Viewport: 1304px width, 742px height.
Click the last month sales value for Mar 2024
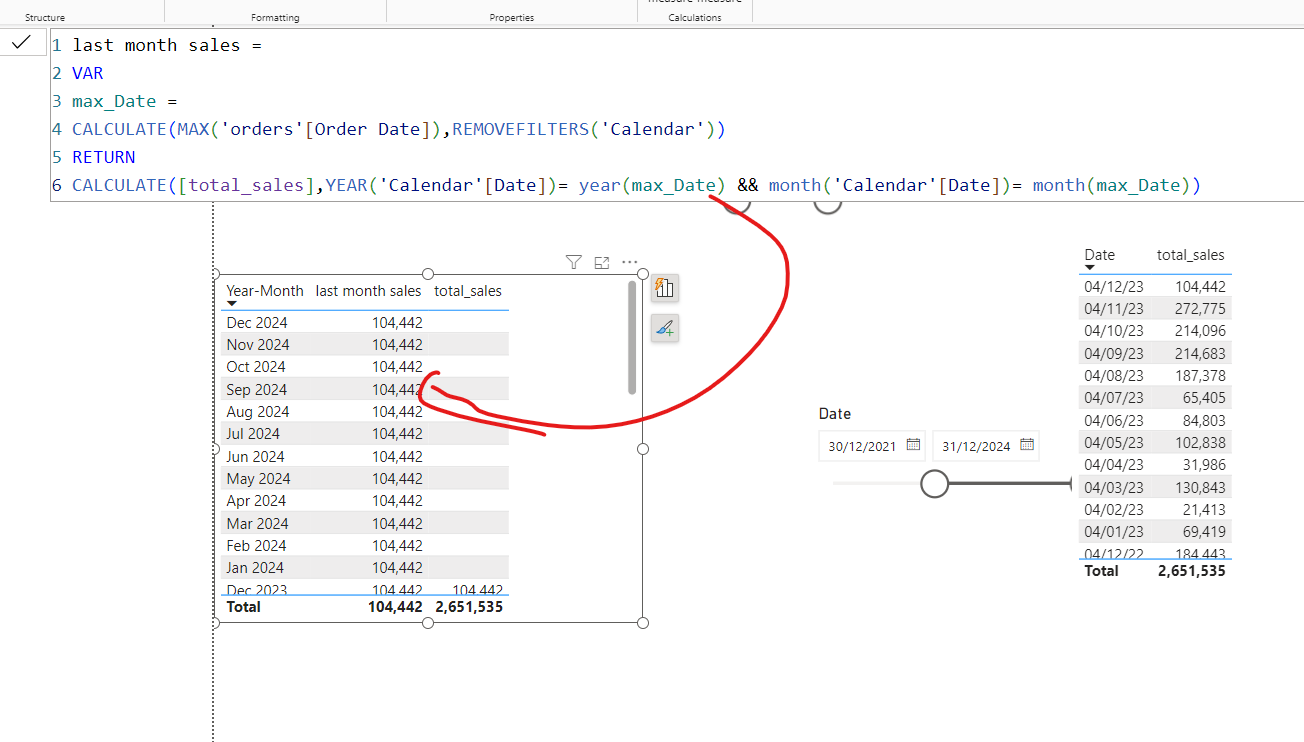click(397, 523)
